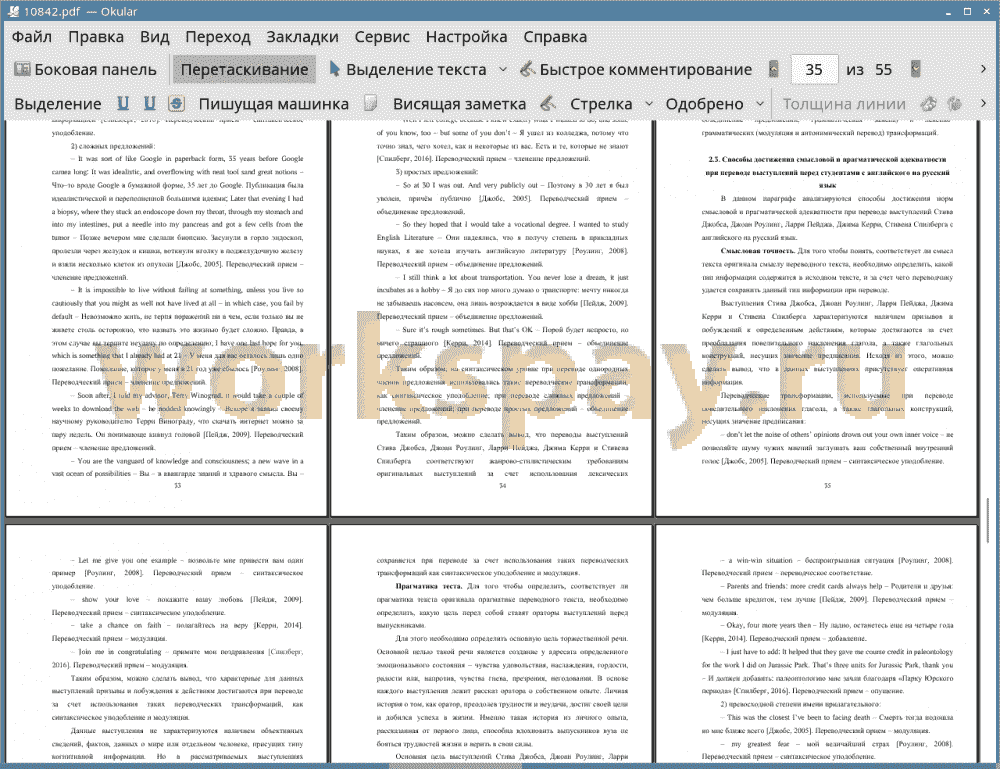The height and width of the screenshot is (769, 1000).
Task: Select the first underline annotation icon
Action: [122, 103]
